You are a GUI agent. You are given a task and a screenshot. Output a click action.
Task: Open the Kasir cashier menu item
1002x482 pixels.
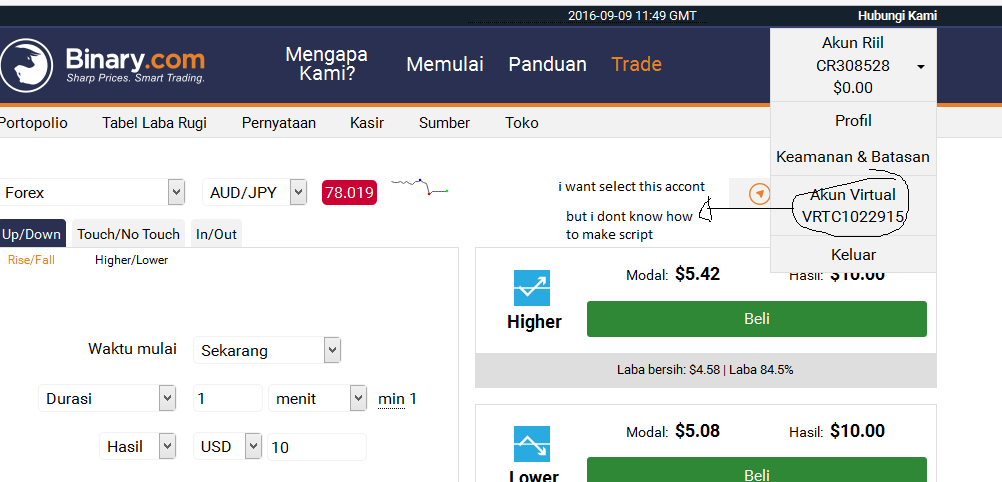367,123
